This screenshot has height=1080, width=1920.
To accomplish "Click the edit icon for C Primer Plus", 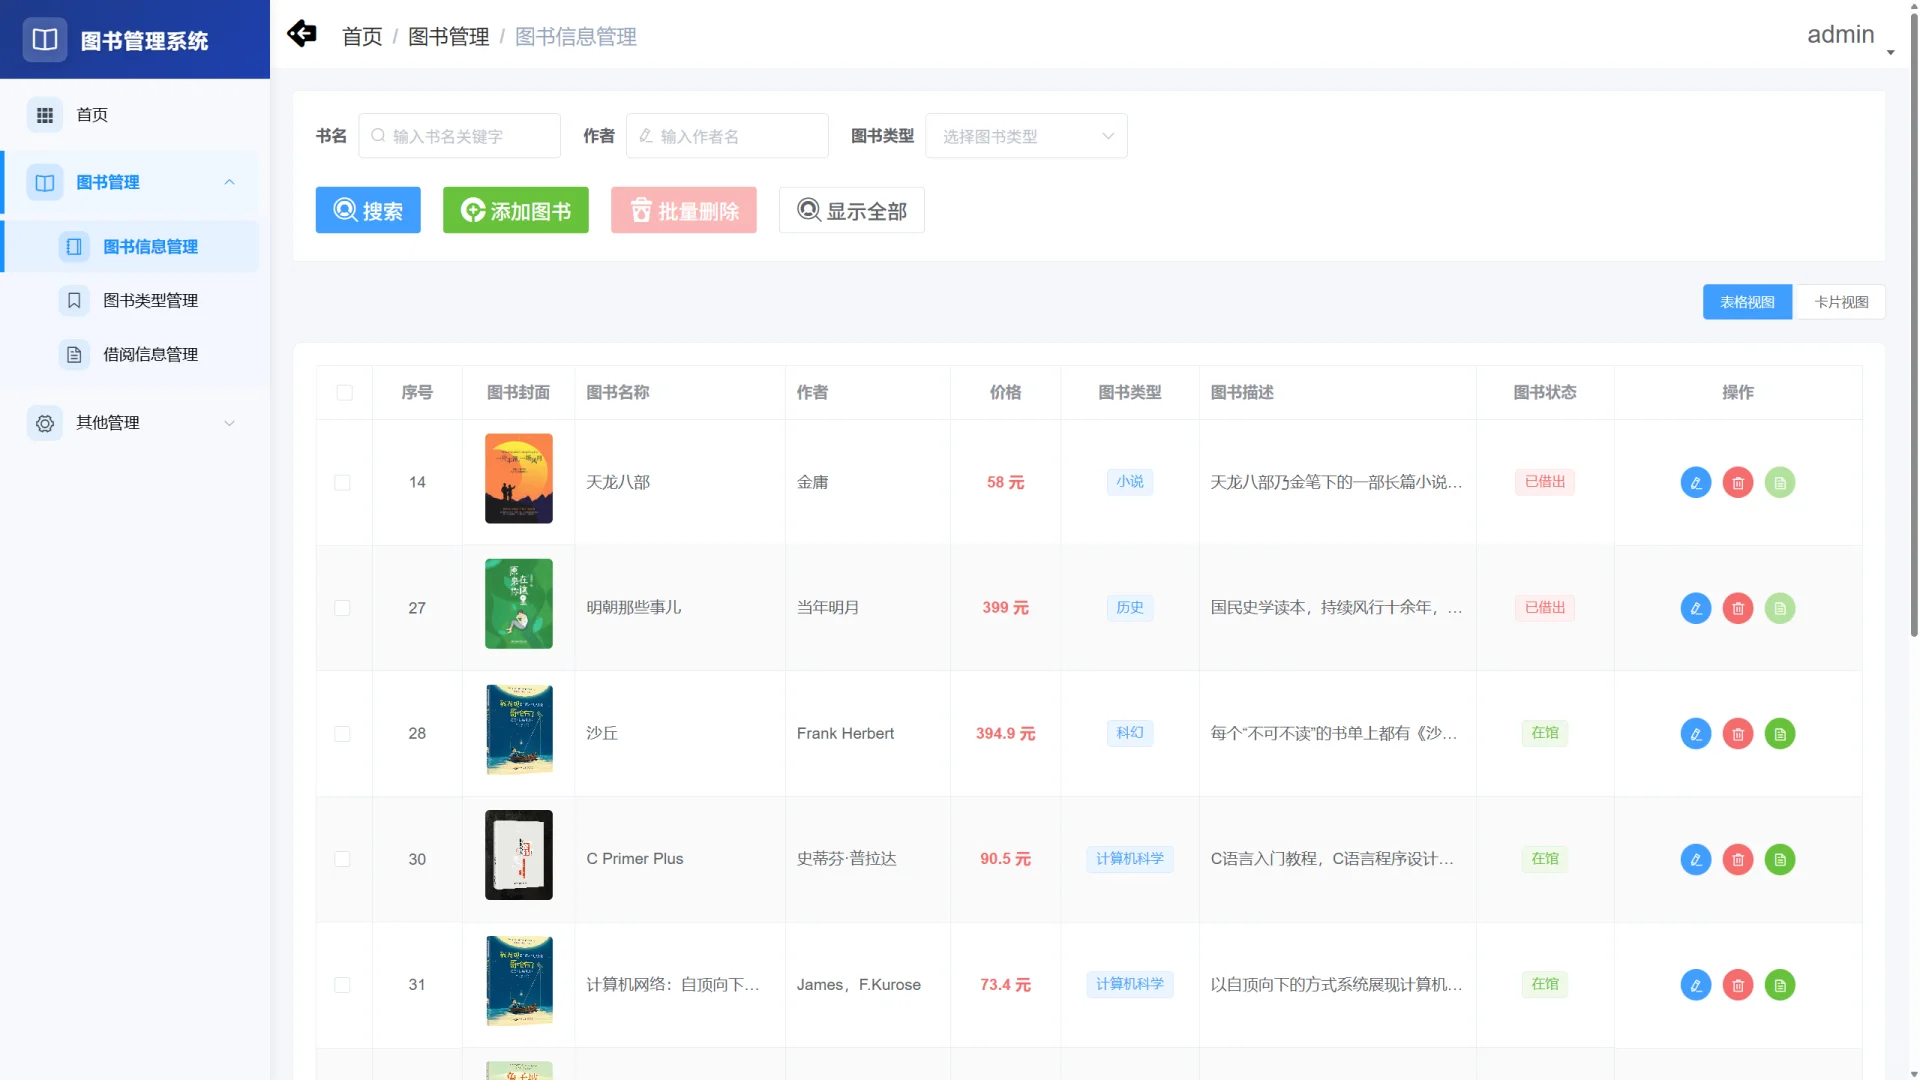I will point(1696,859).
